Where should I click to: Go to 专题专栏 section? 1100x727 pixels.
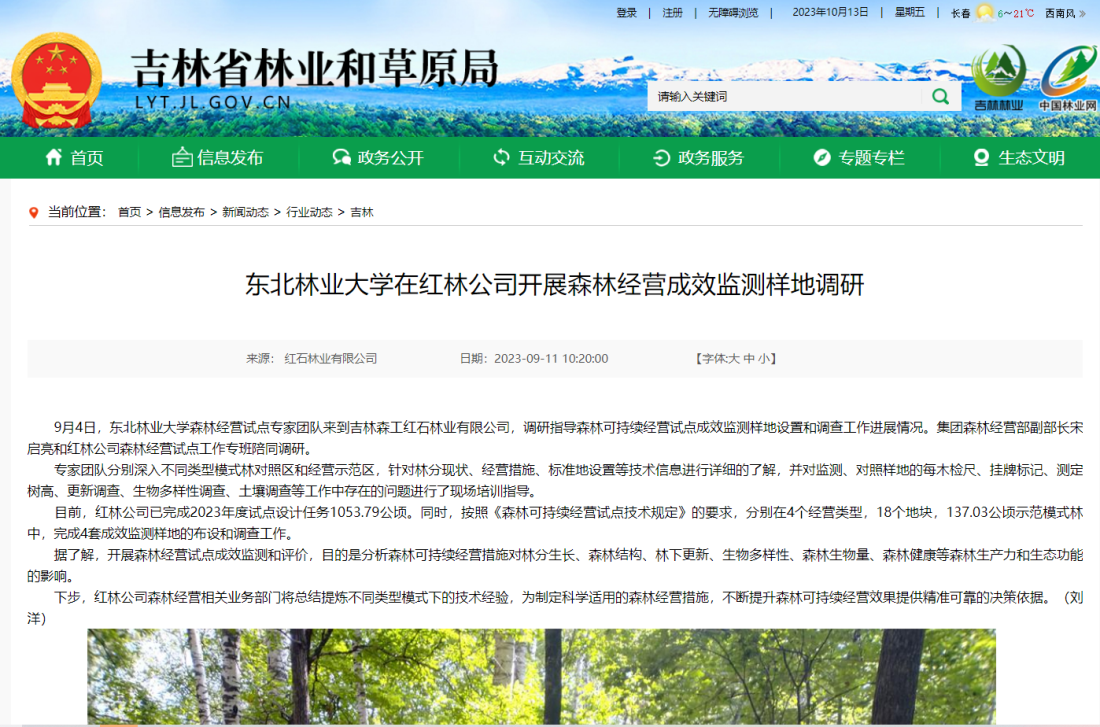859,157
